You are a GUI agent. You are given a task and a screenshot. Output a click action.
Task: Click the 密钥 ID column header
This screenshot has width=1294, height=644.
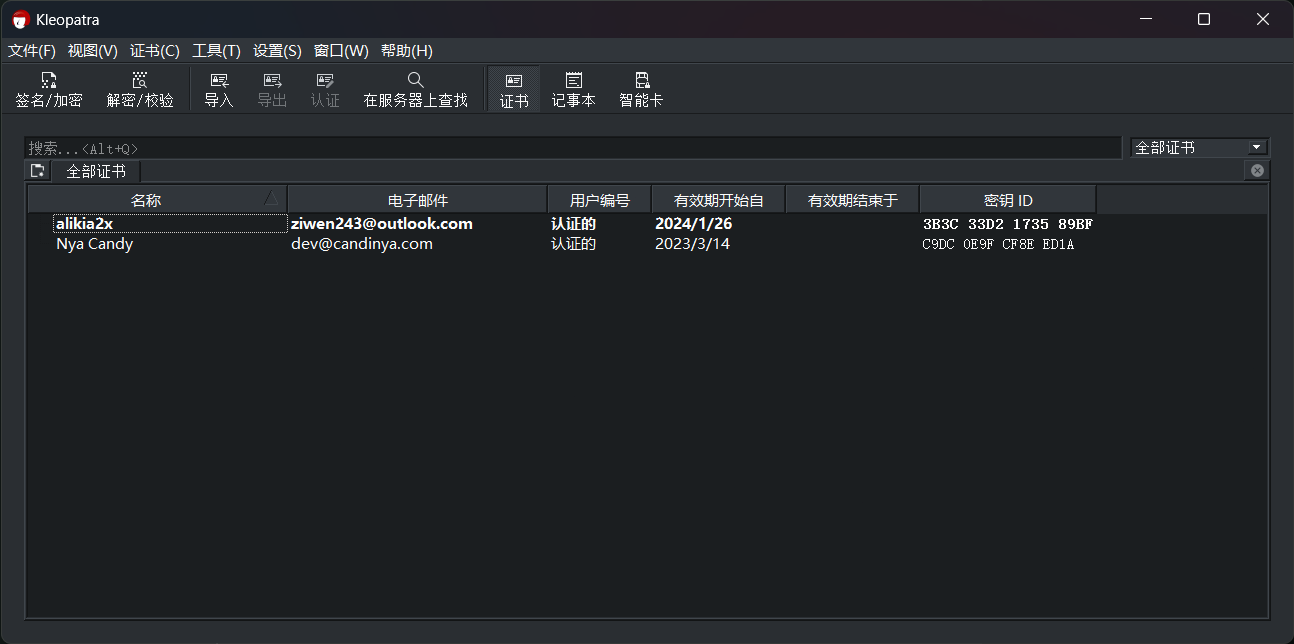pyautogui.click(x=1007, y=200)
